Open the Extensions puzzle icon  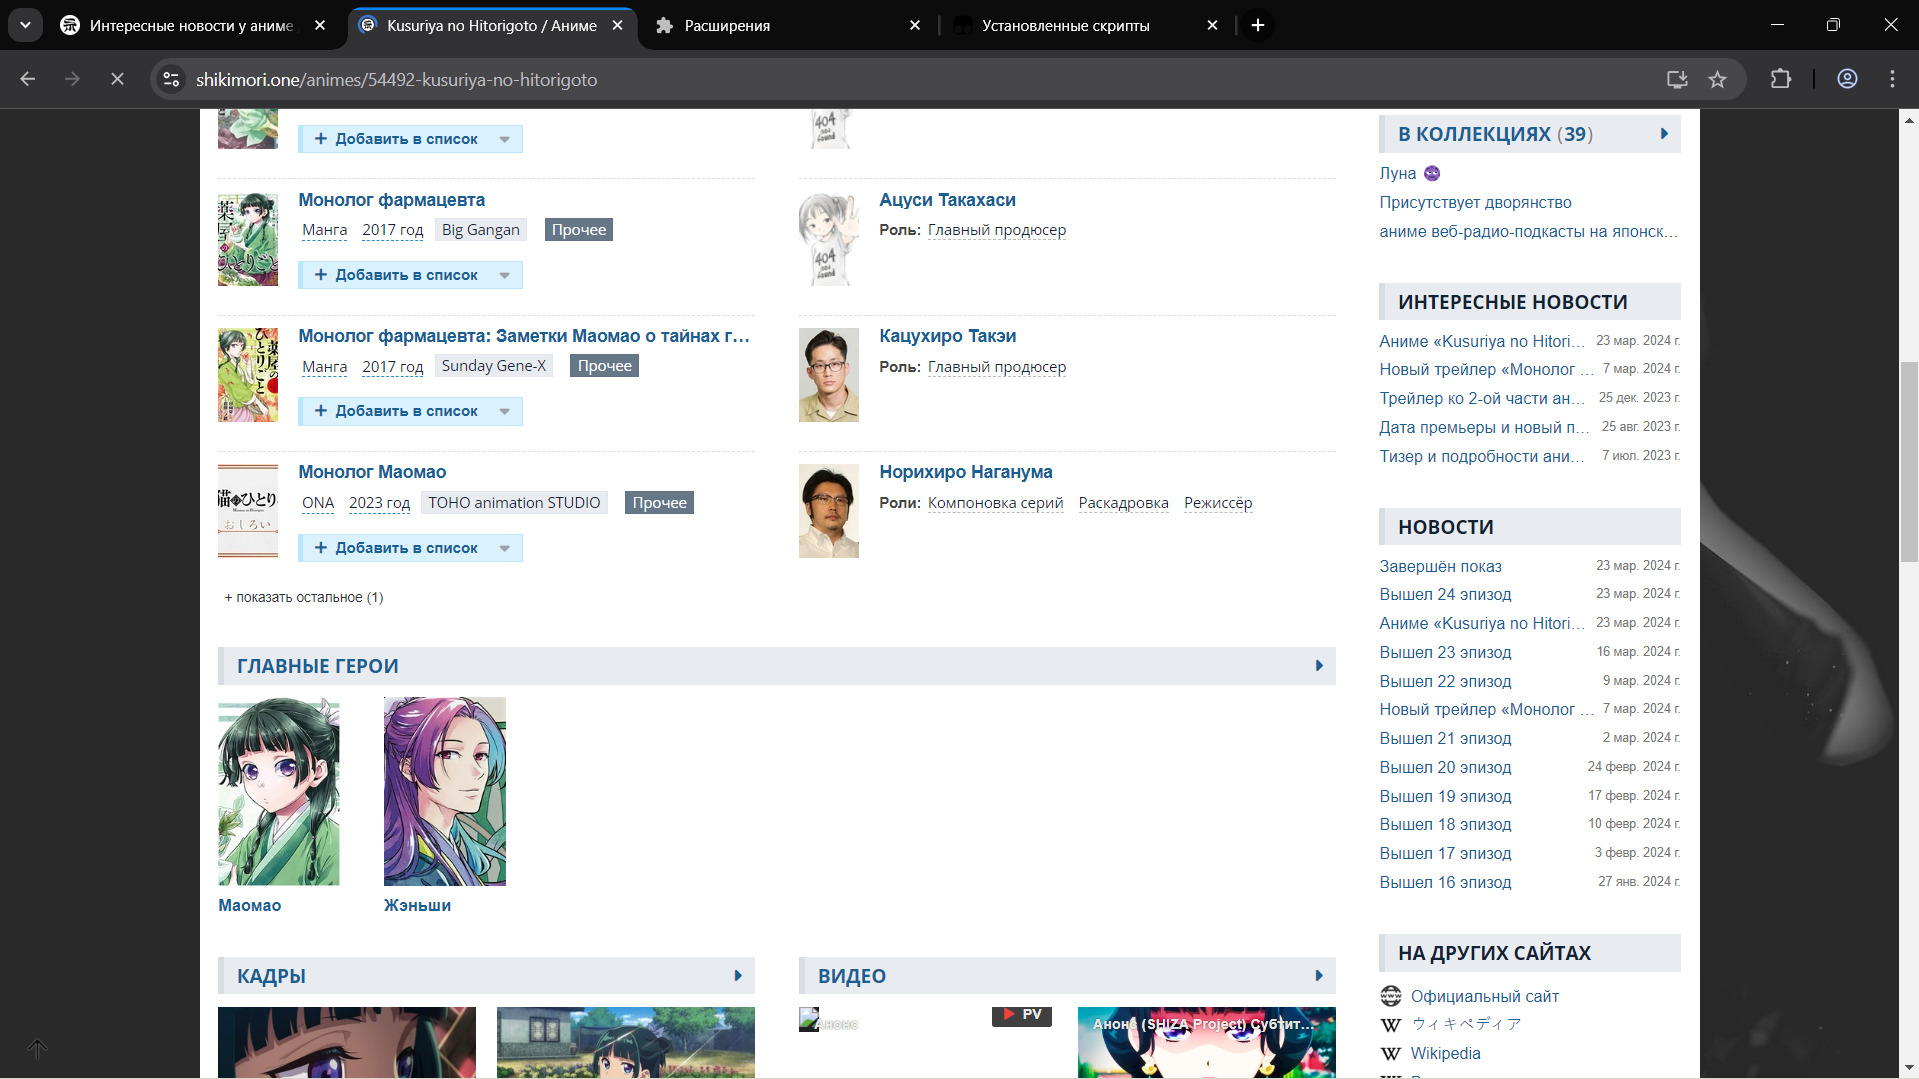pyautogui.click(x=1780, y=79)
